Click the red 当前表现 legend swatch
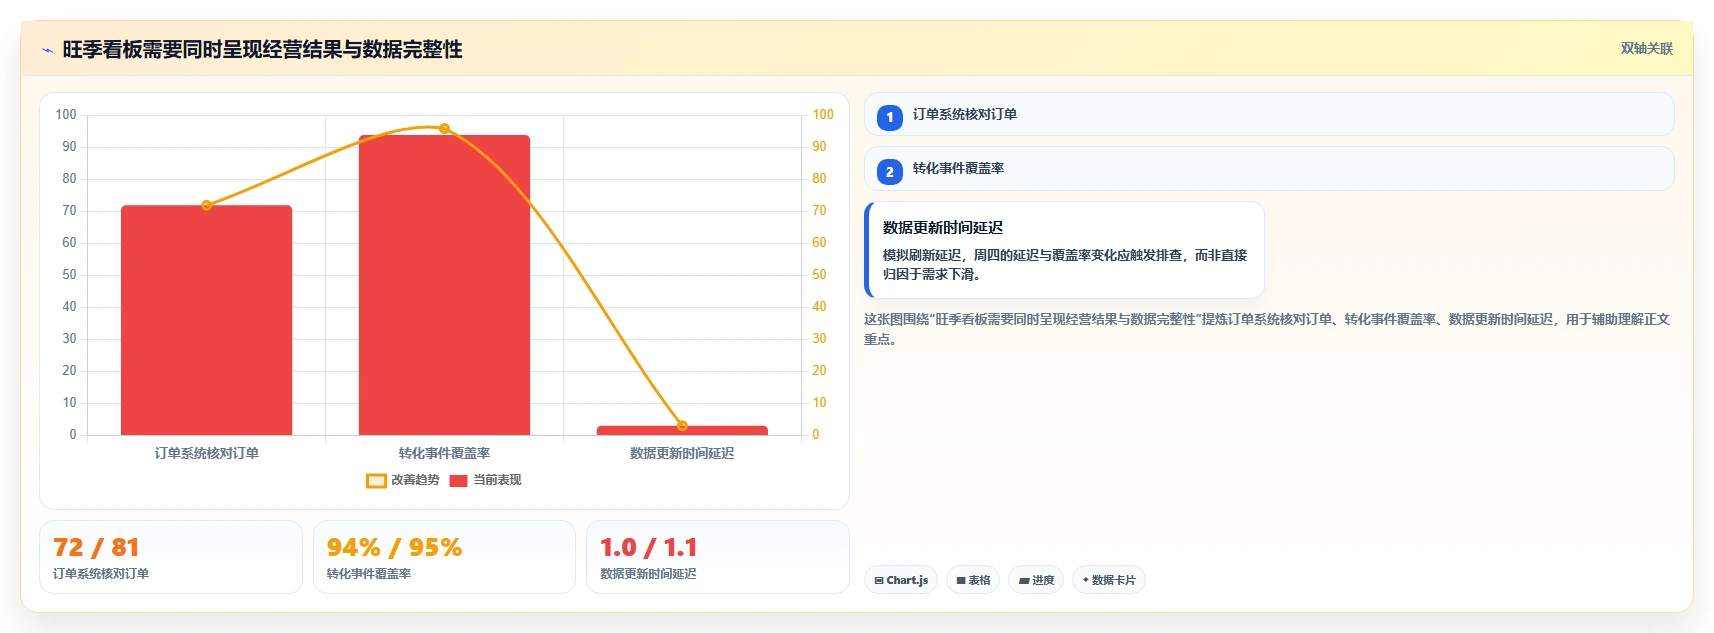 459,481
